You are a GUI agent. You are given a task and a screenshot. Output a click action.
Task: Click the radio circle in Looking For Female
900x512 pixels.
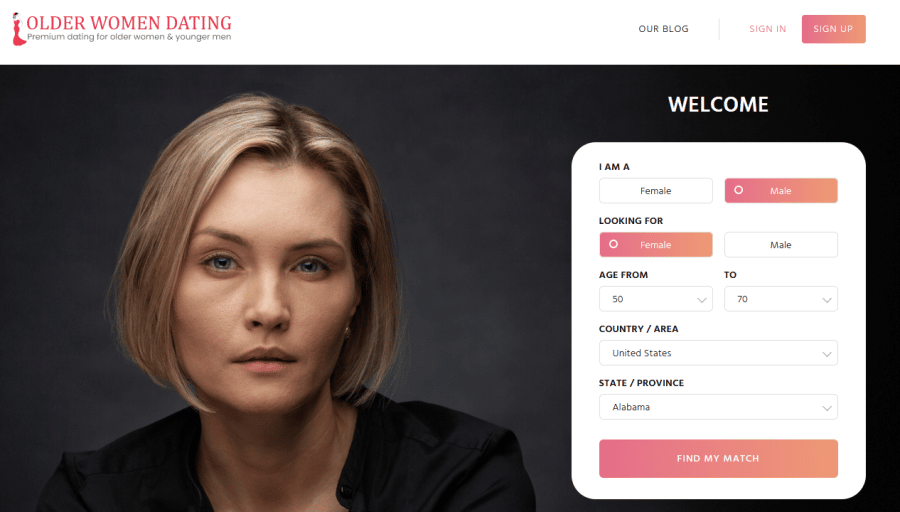(x=614, y=244)
